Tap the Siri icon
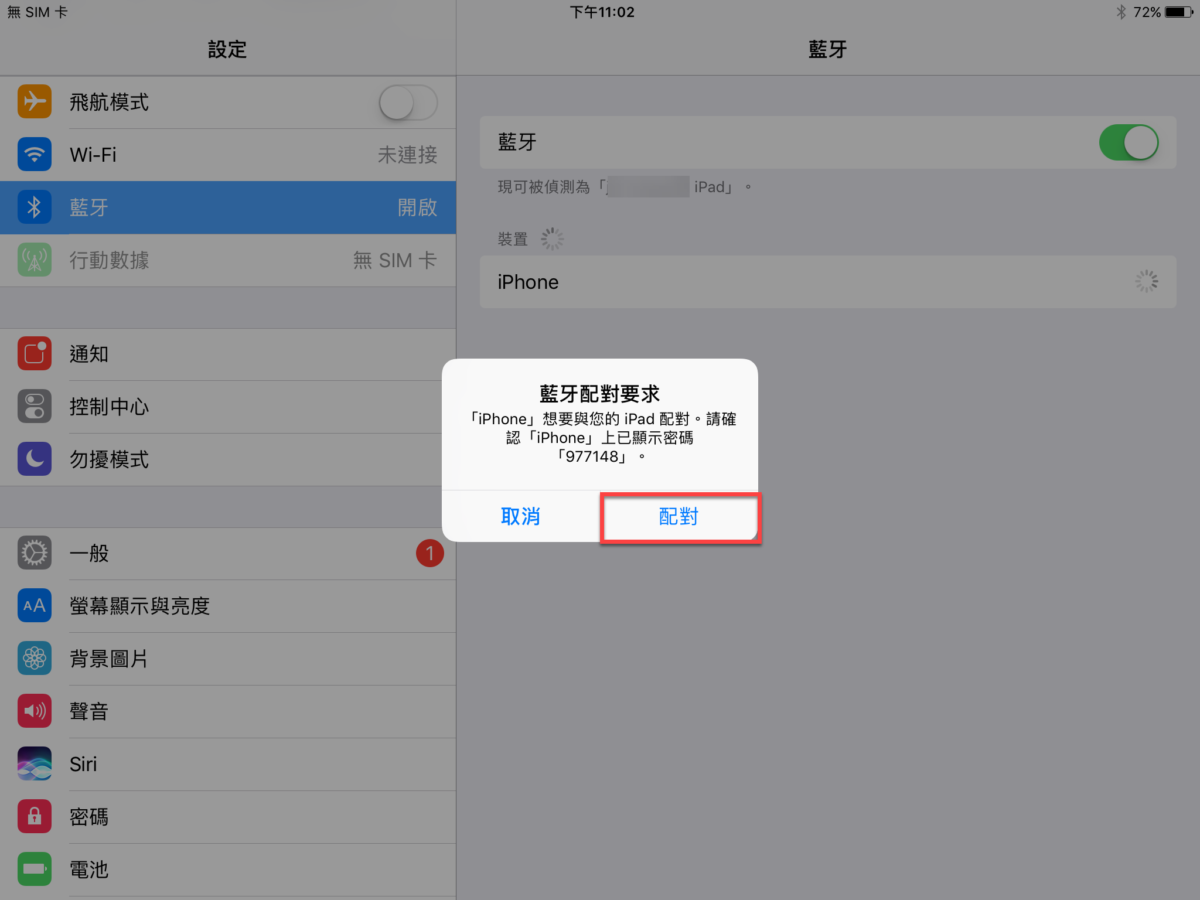Image resolution: width=1200 pixels, height=900 pixels. pyautogui.click(x=35, y=764)
